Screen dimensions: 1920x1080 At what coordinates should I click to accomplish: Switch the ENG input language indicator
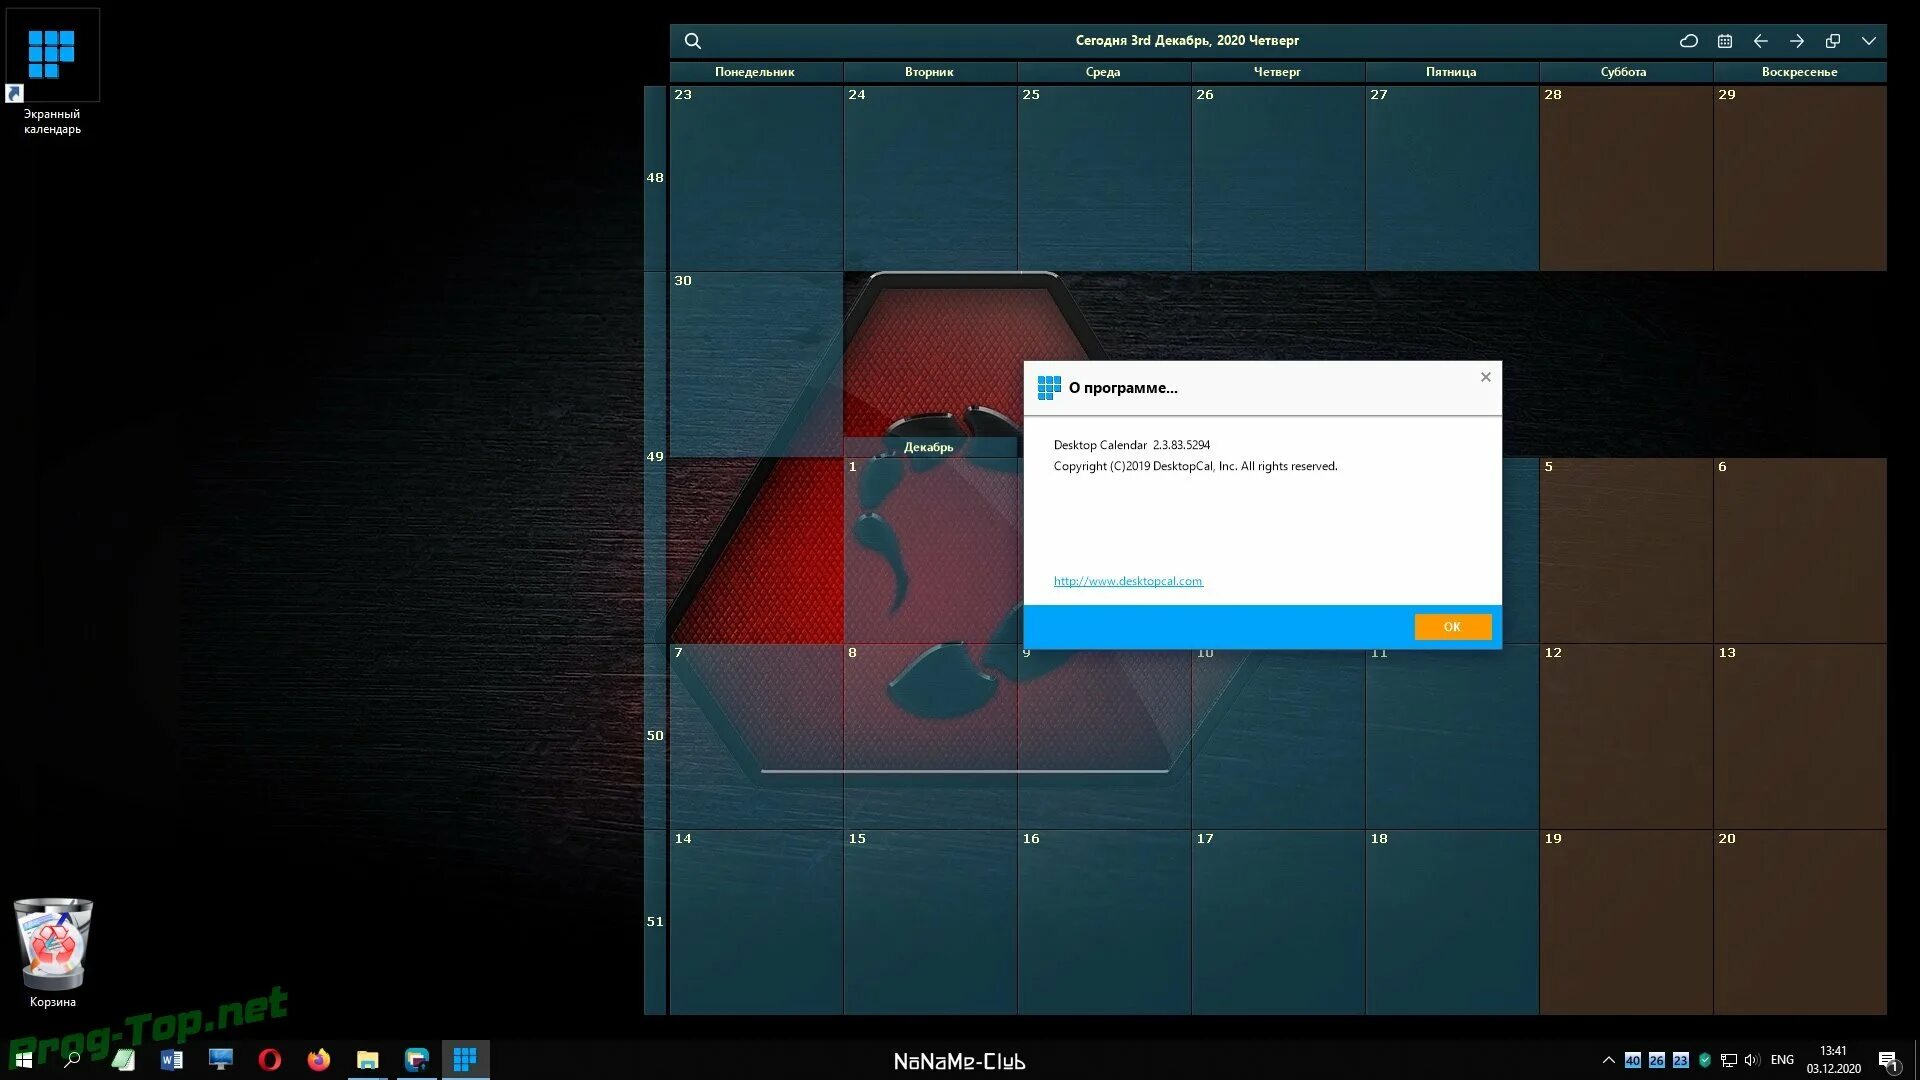[x=1782, y=1060]
